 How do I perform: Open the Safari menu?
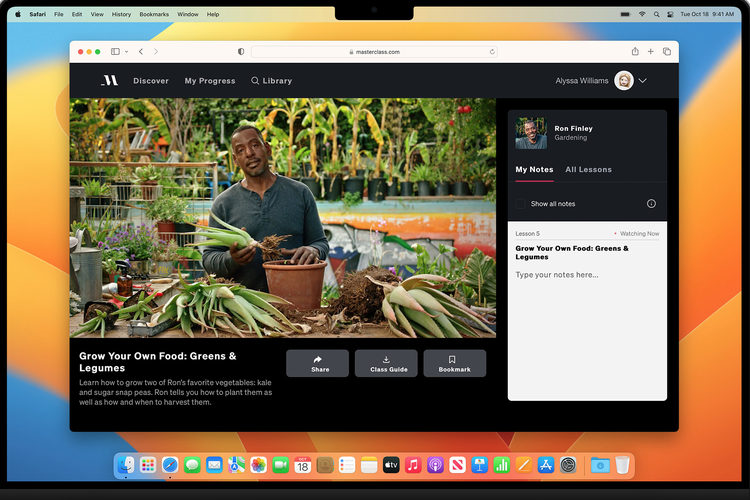pos(37,14)
